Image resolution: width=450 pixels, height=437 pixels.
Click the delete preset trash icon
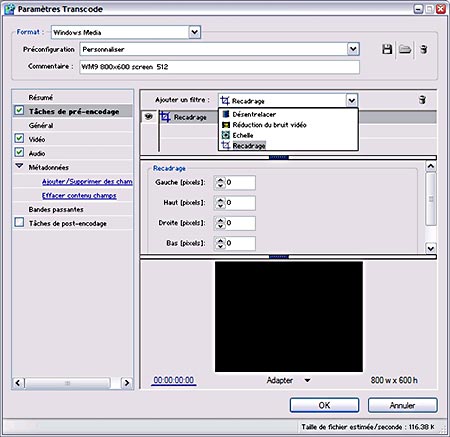pyautogui.click(x=423, y=50)
